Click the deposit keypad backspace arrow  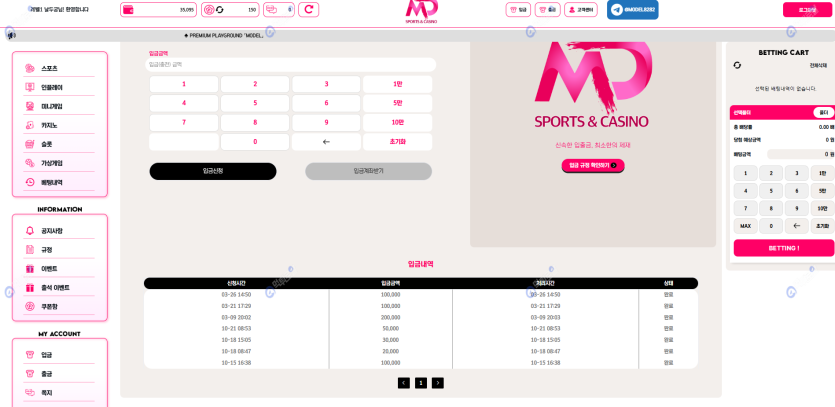click(x=326, y=142)
